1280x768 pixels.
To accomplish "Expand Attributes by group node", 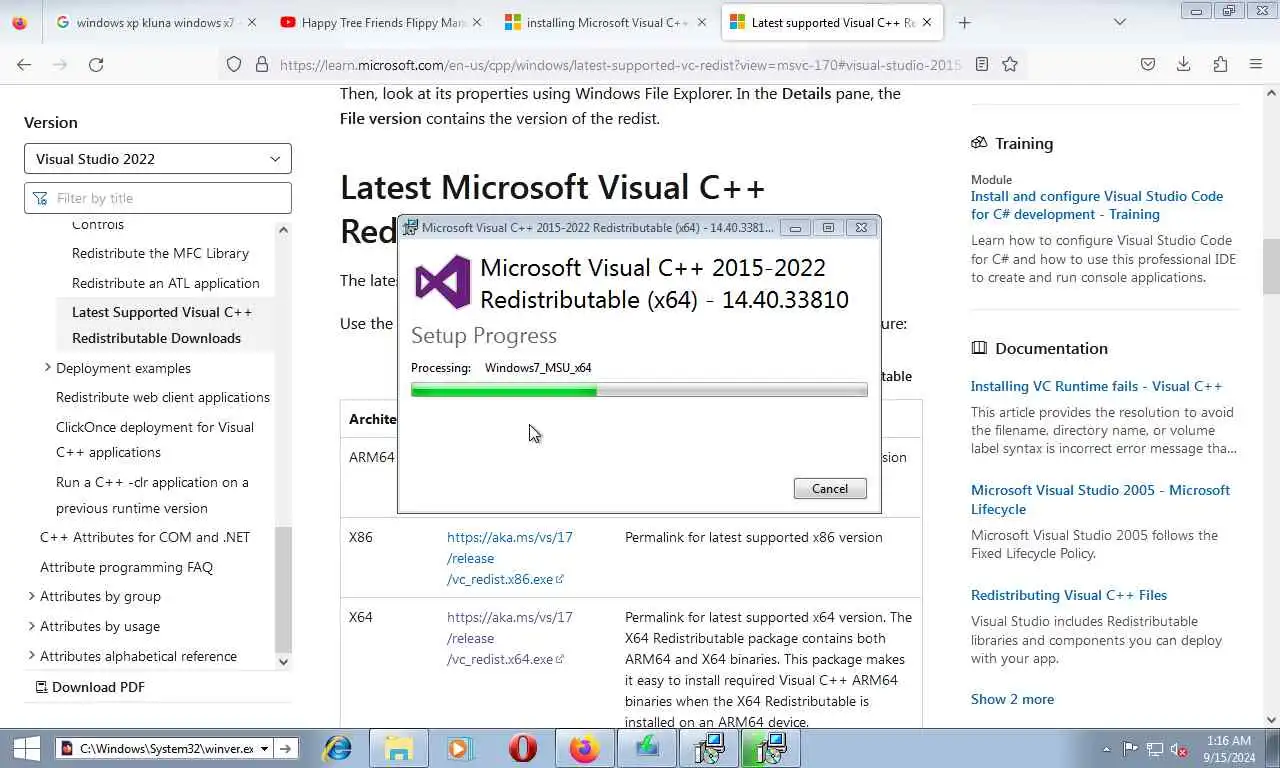I will click(x=31, y=596).
